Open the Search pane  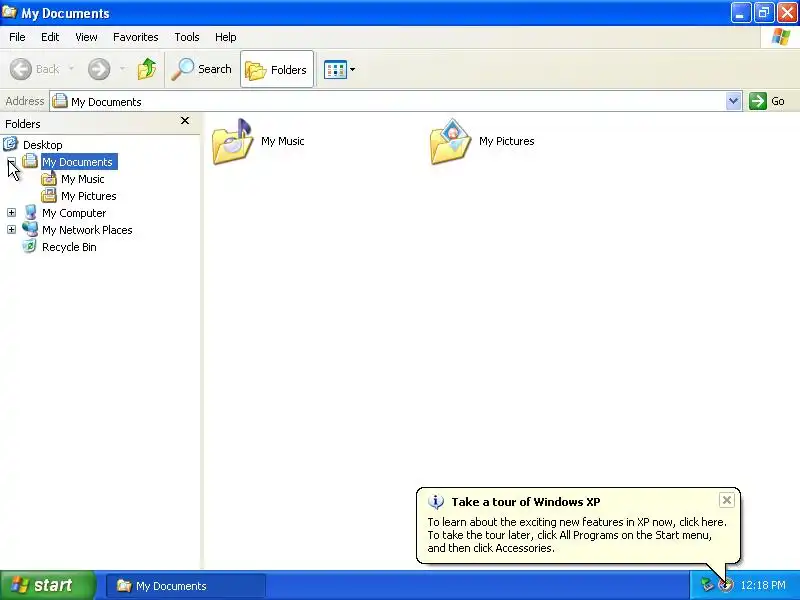[x=202, y=69]
